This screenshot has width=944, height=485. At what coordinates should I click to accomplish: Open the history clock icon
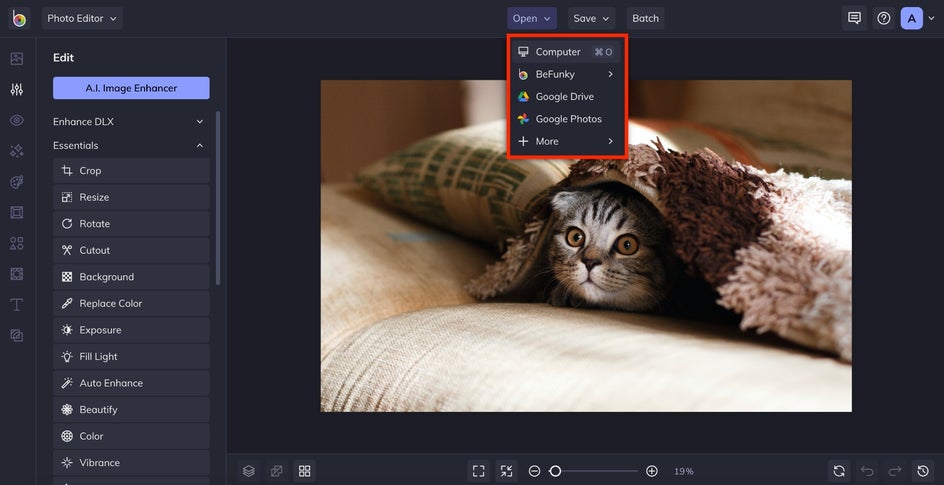(x=923, y=471)
